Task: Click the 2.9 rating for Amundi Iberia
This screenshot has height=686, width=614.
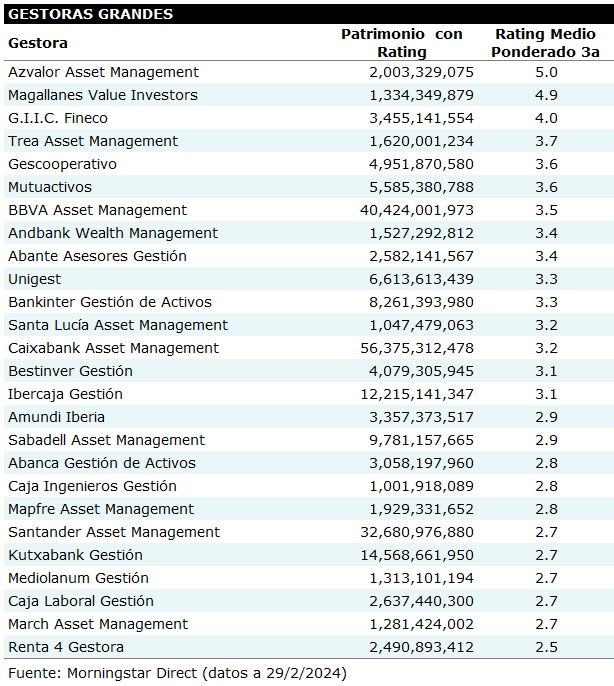Action: coord(546,417)
